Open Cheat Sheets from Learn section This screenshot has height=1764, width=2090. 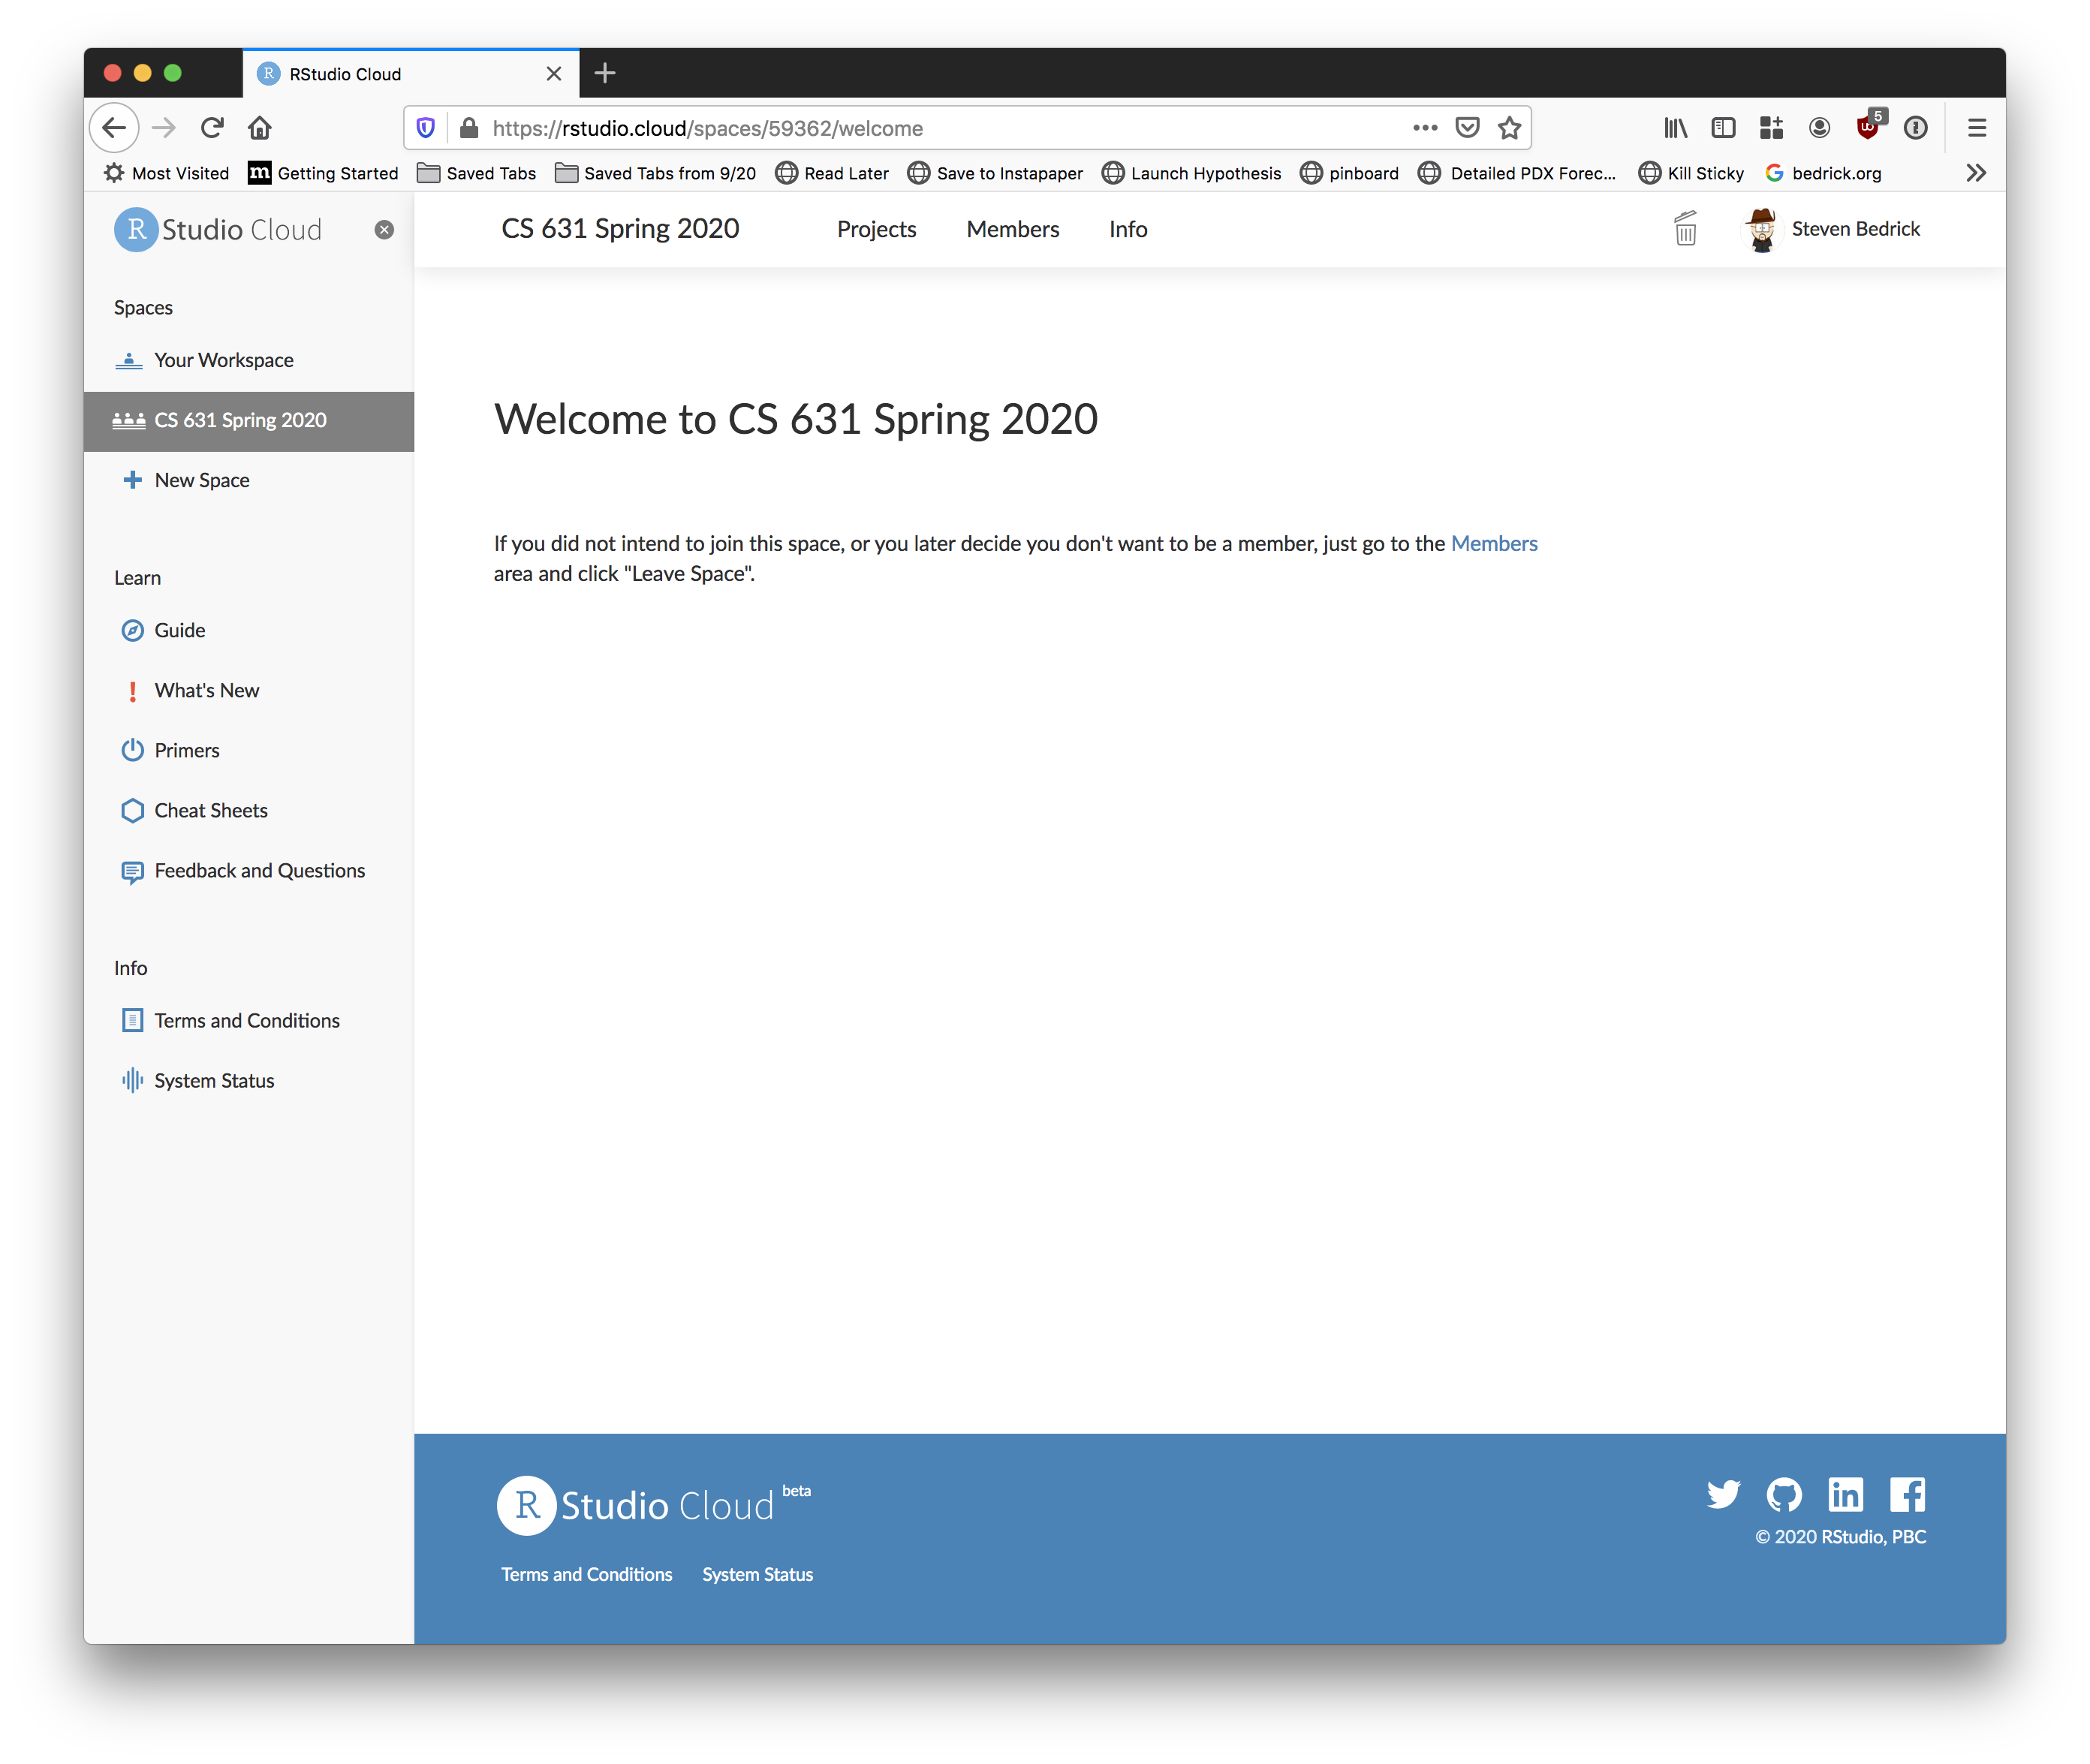[210, 810]
